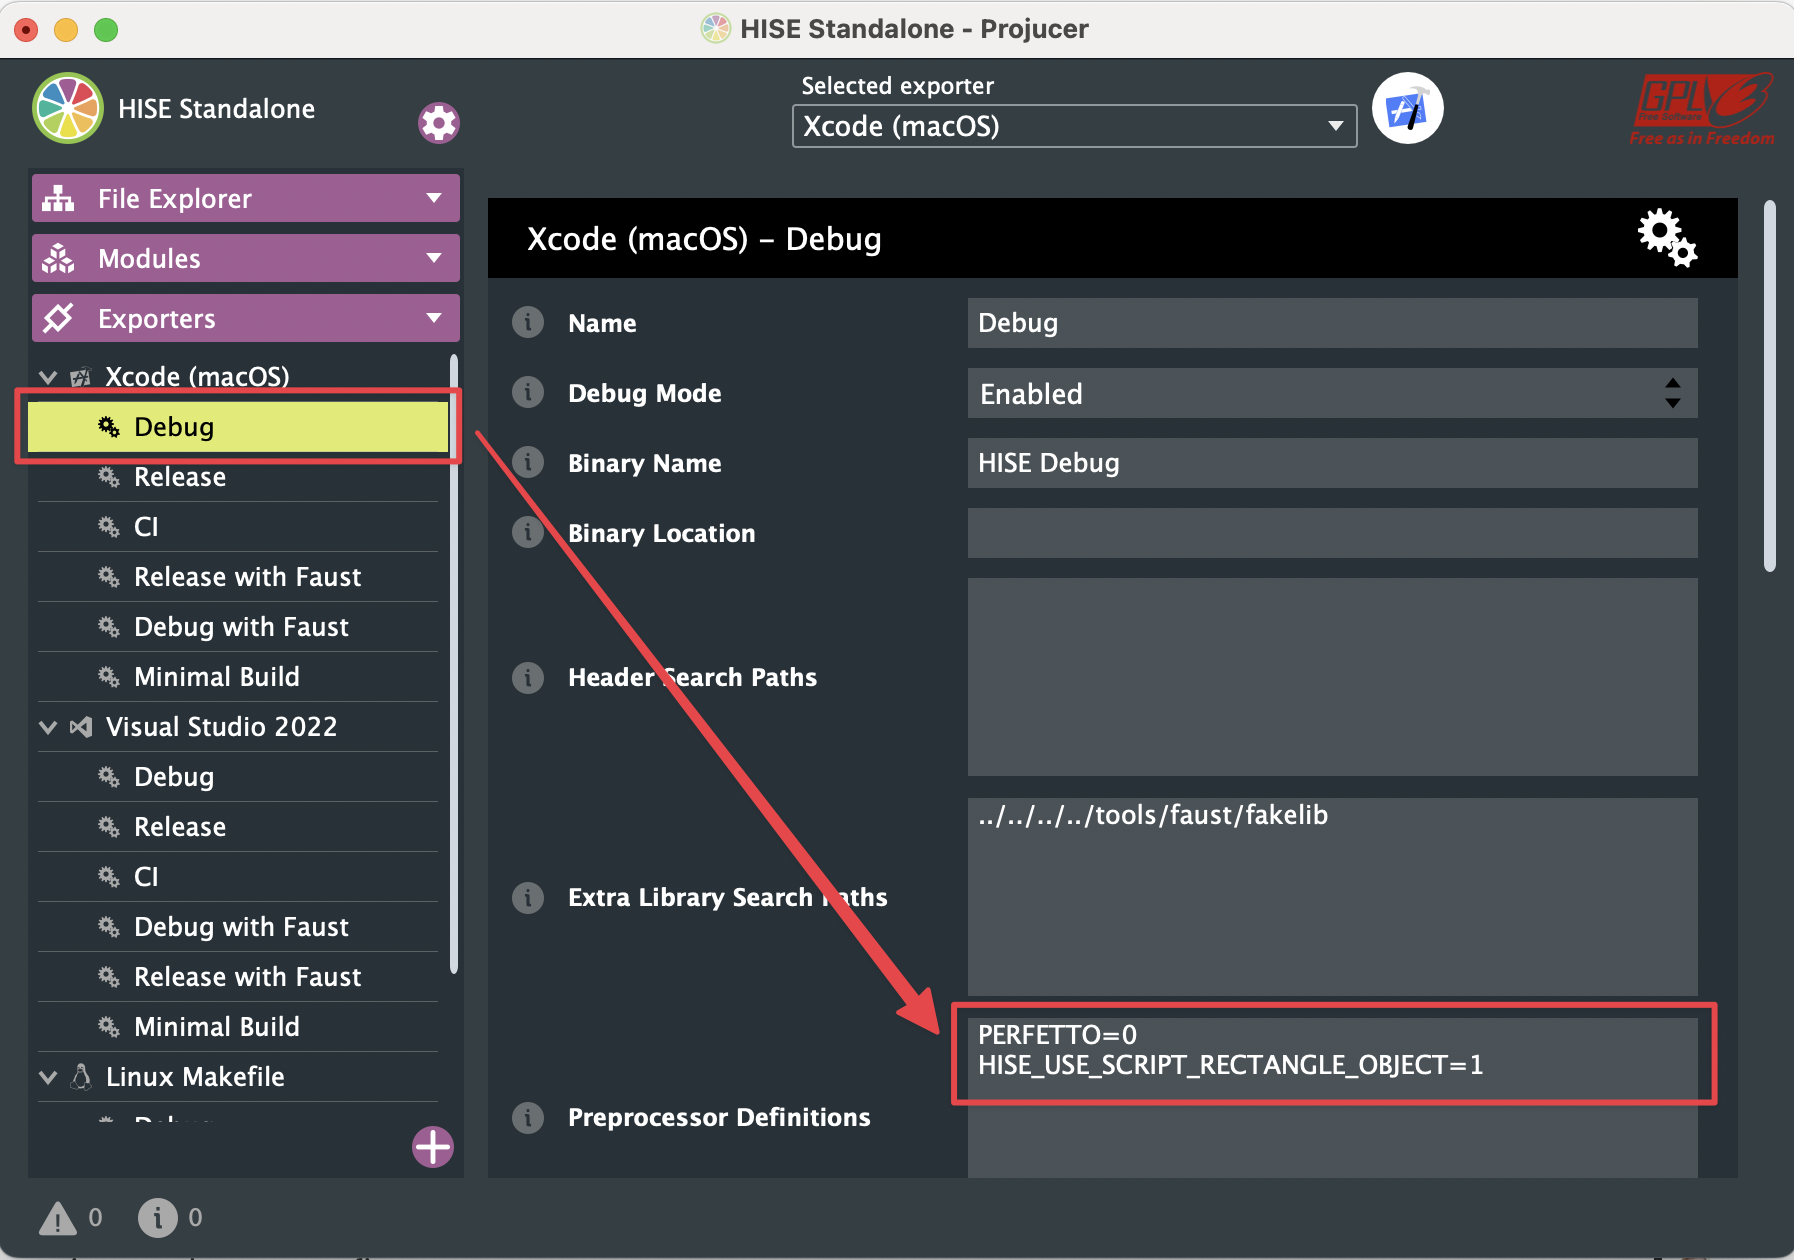Select Minimal Build under Visual Studio 2022
Image resolution: width=1794 pixels, height=1260 pixels.
click(x=216, y=1027)
